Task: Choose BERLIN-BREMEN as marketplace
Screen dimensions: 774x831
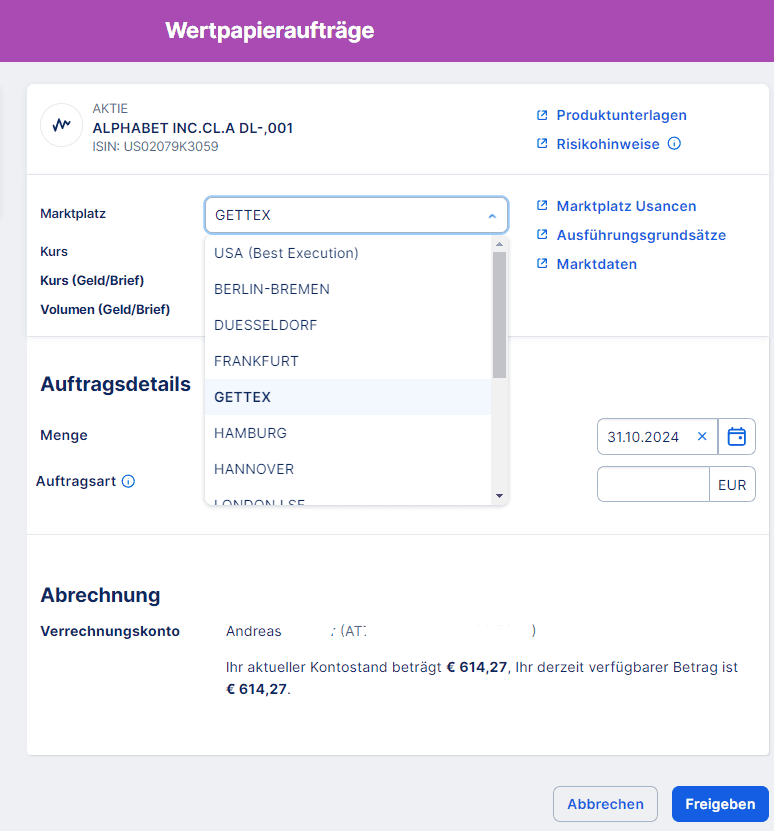Action: 348,289
